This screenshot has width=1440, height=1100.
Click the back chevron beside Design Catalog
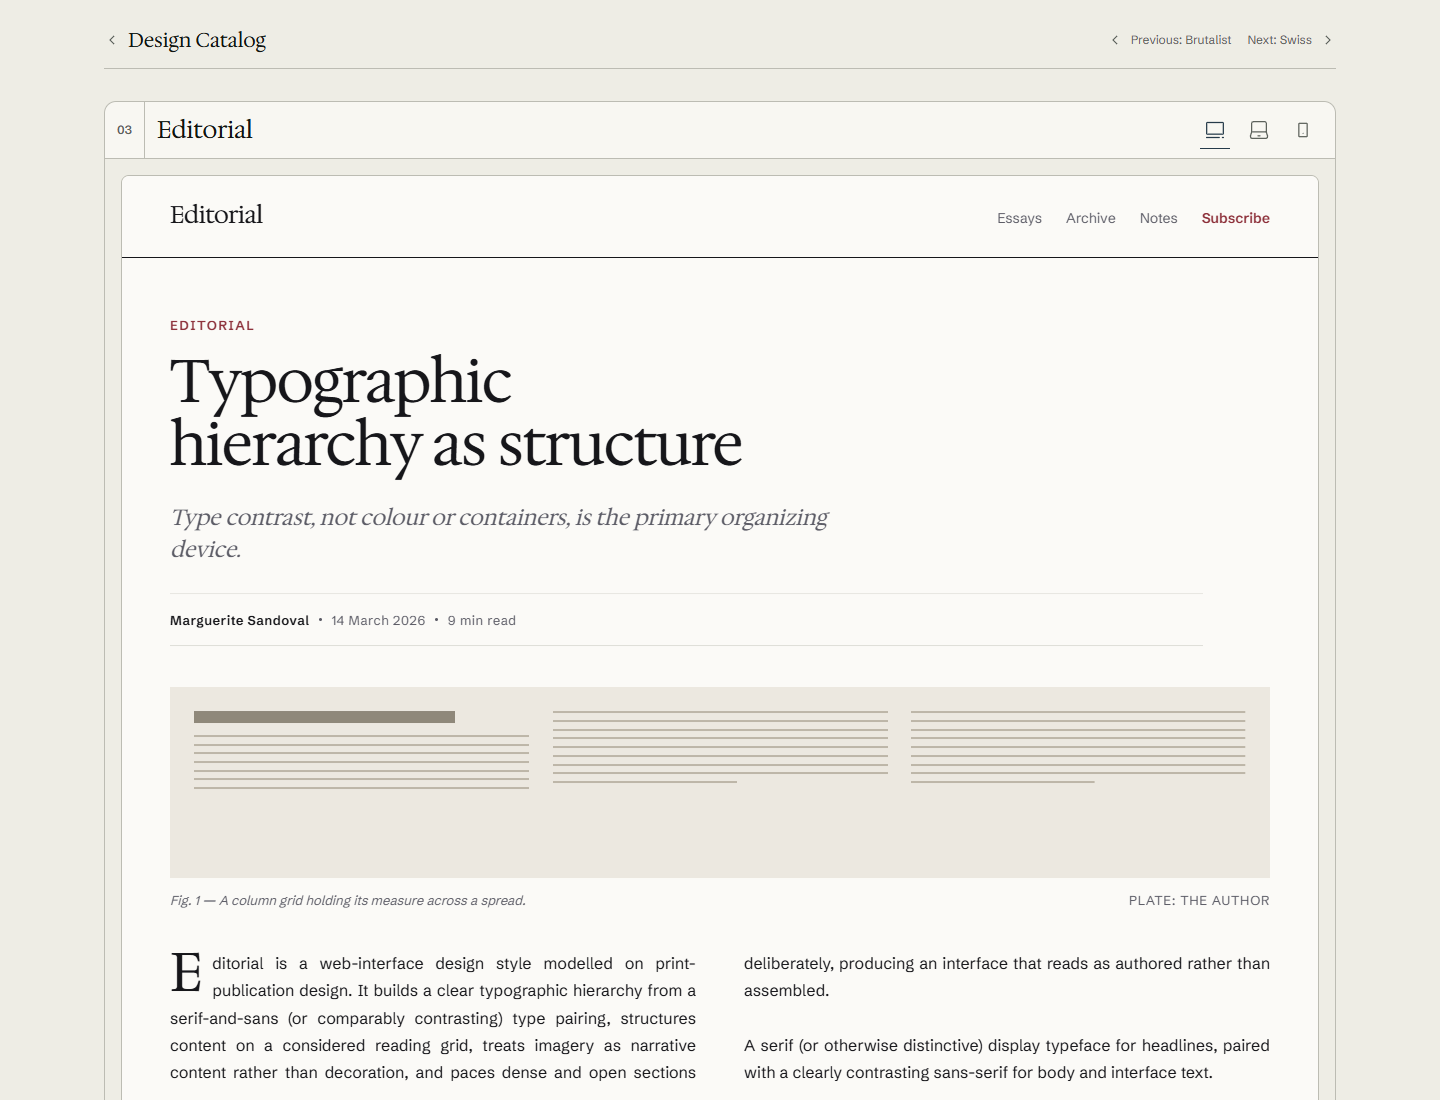tap(112, 40)
